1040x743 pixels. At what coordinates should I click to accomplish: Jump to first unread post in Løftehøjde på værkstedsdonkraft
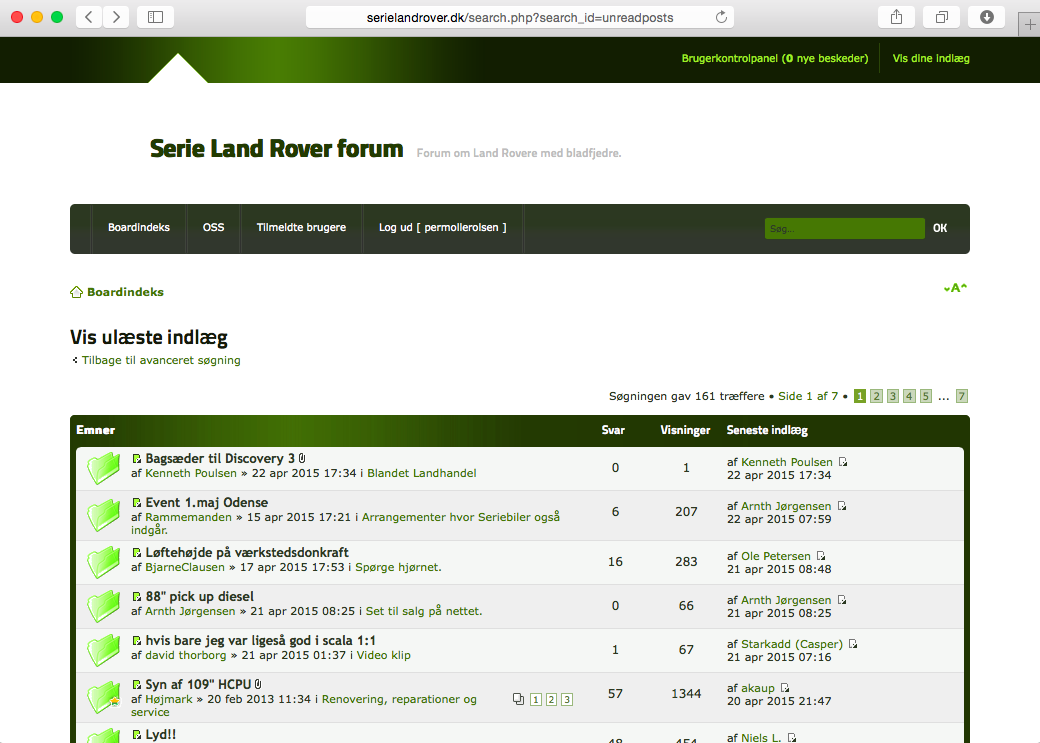tap(137, 553)
